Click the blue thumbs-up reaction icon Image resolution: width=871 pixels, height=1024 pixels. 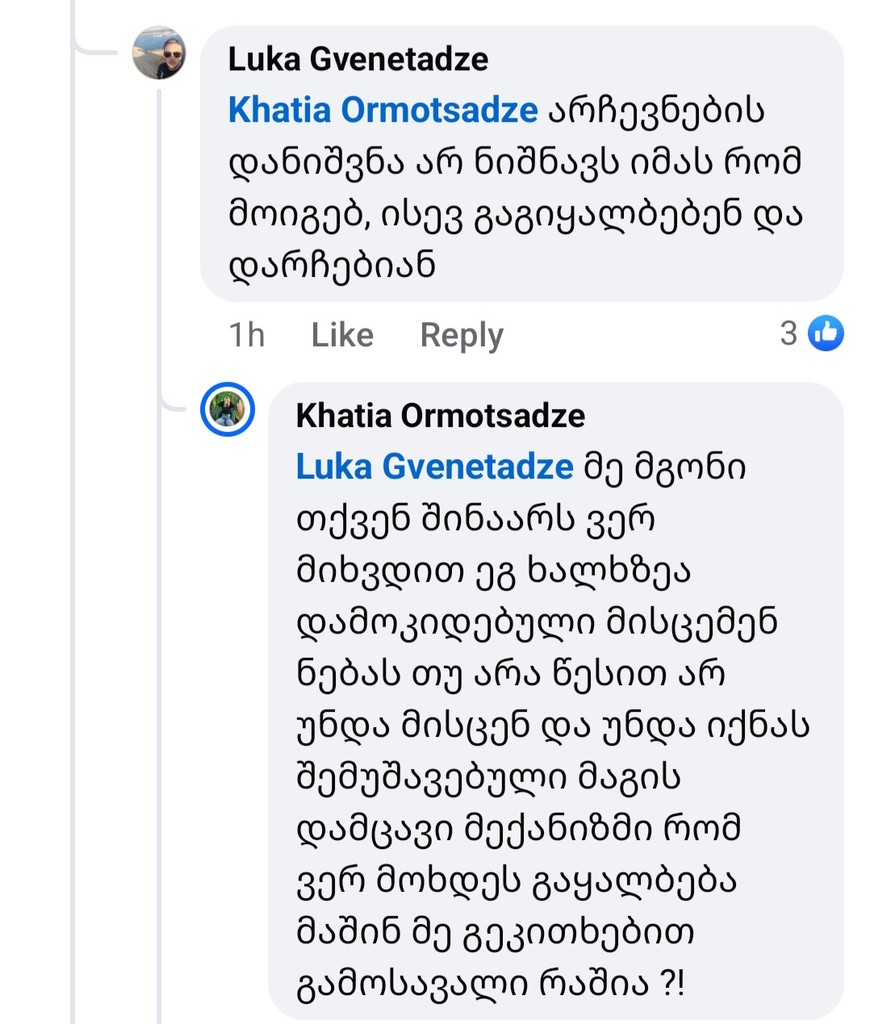[x=826, y=333]
